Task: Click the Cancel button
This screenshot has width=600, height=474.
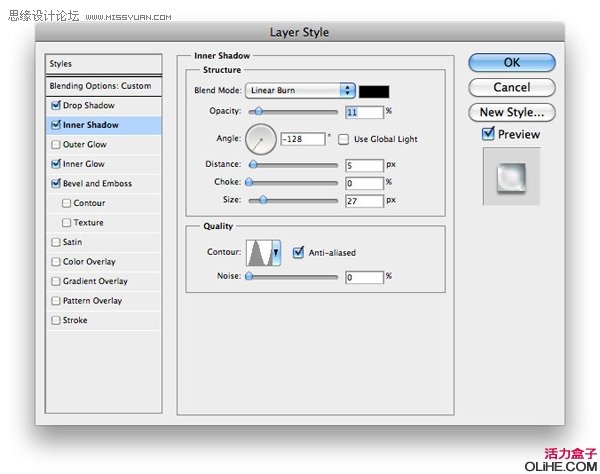Action: click(512, 87)
